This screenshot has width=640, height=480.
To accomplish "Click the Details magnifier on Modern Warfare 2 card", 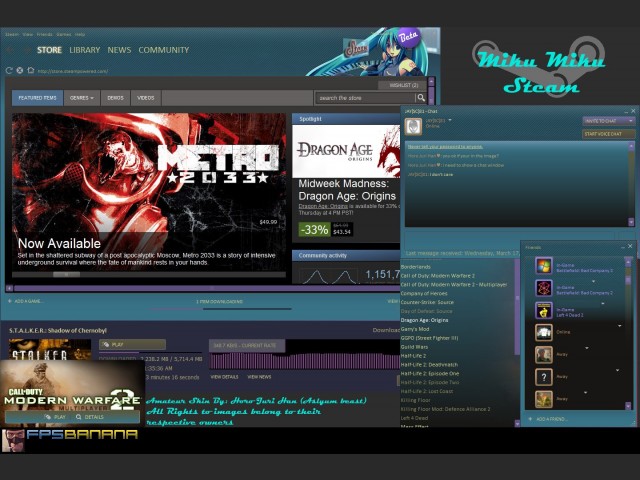I will click(79, 417).
